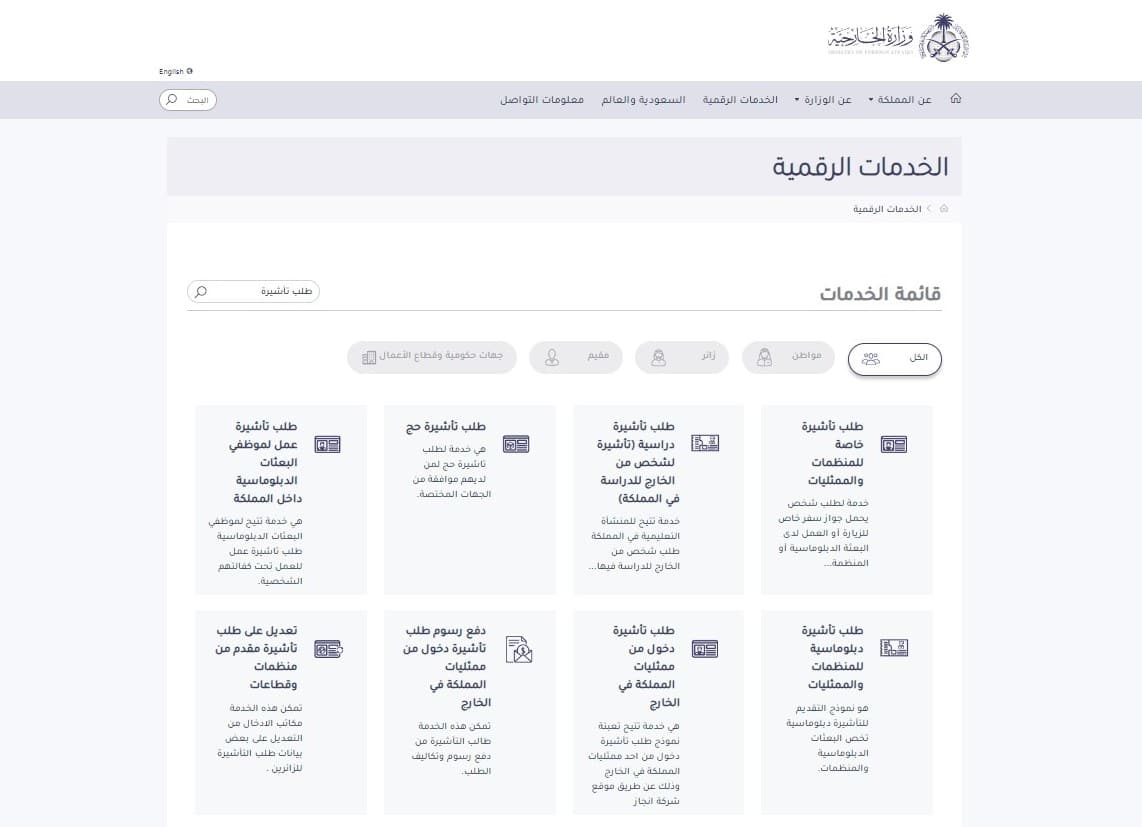Click the resident icon in the مقيم filter
This screenshot has width=1142, height=827.
point(552,357)
